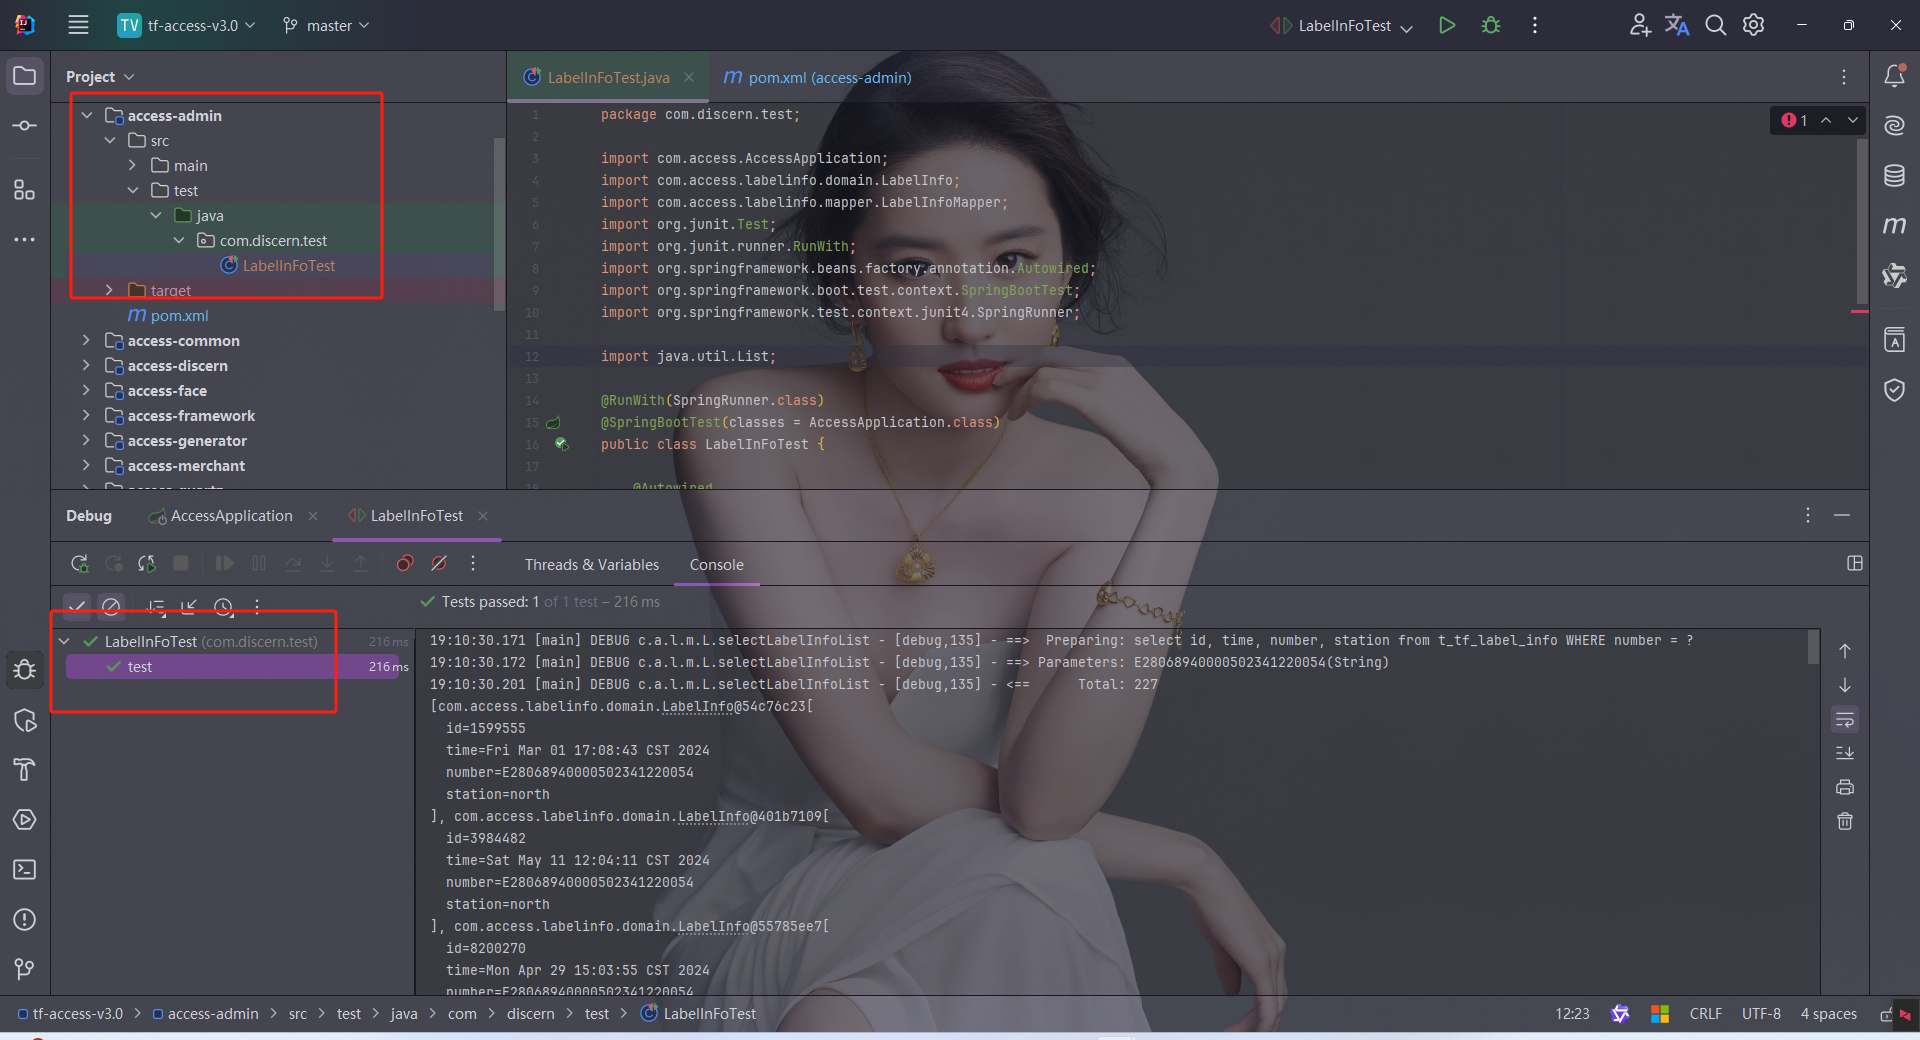Viewport: 1920px width, 1040px height.
Task: Open the Database tool window
Action: click(x=1895, y=176)
